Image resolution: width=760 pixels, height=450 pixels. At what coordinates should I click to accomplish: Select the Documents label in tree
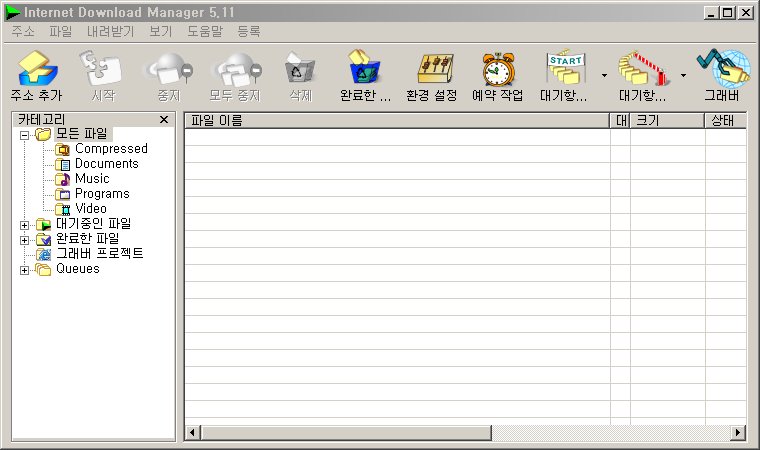click(107, 164)
